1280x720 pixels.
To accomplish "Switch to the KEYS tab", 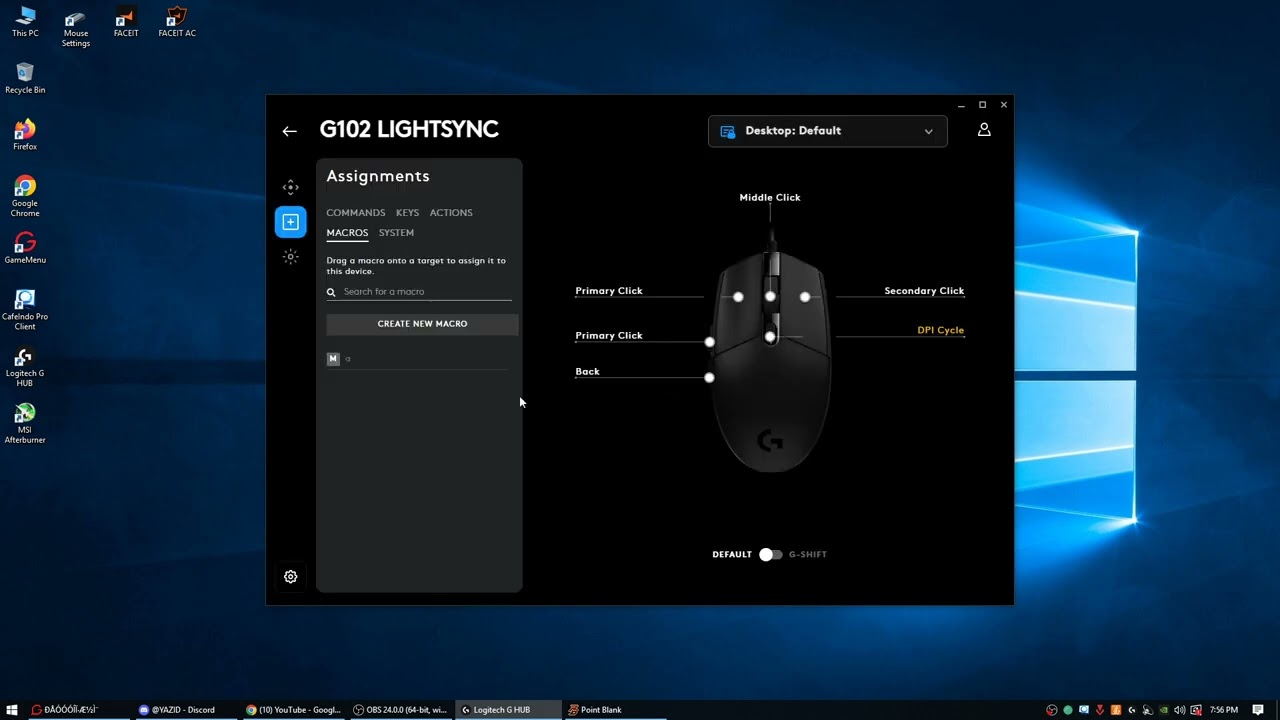I will [x=407, y=213].
